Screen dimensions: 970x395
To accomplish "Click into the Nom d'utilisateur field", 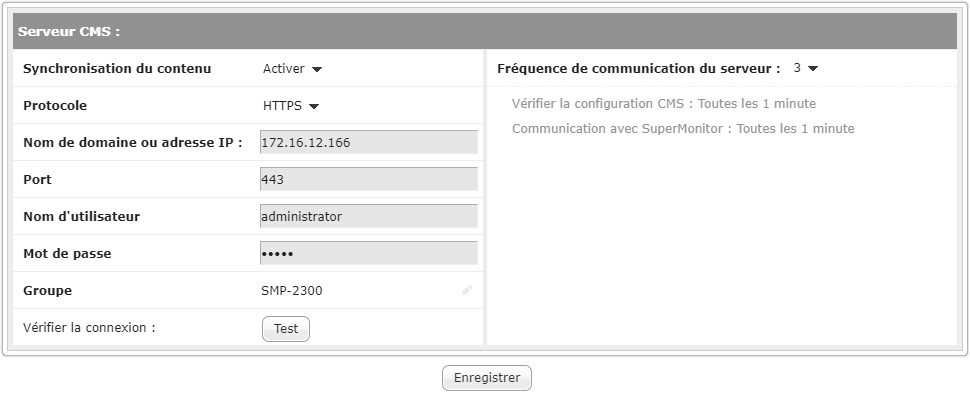I will tap(369, 216).
